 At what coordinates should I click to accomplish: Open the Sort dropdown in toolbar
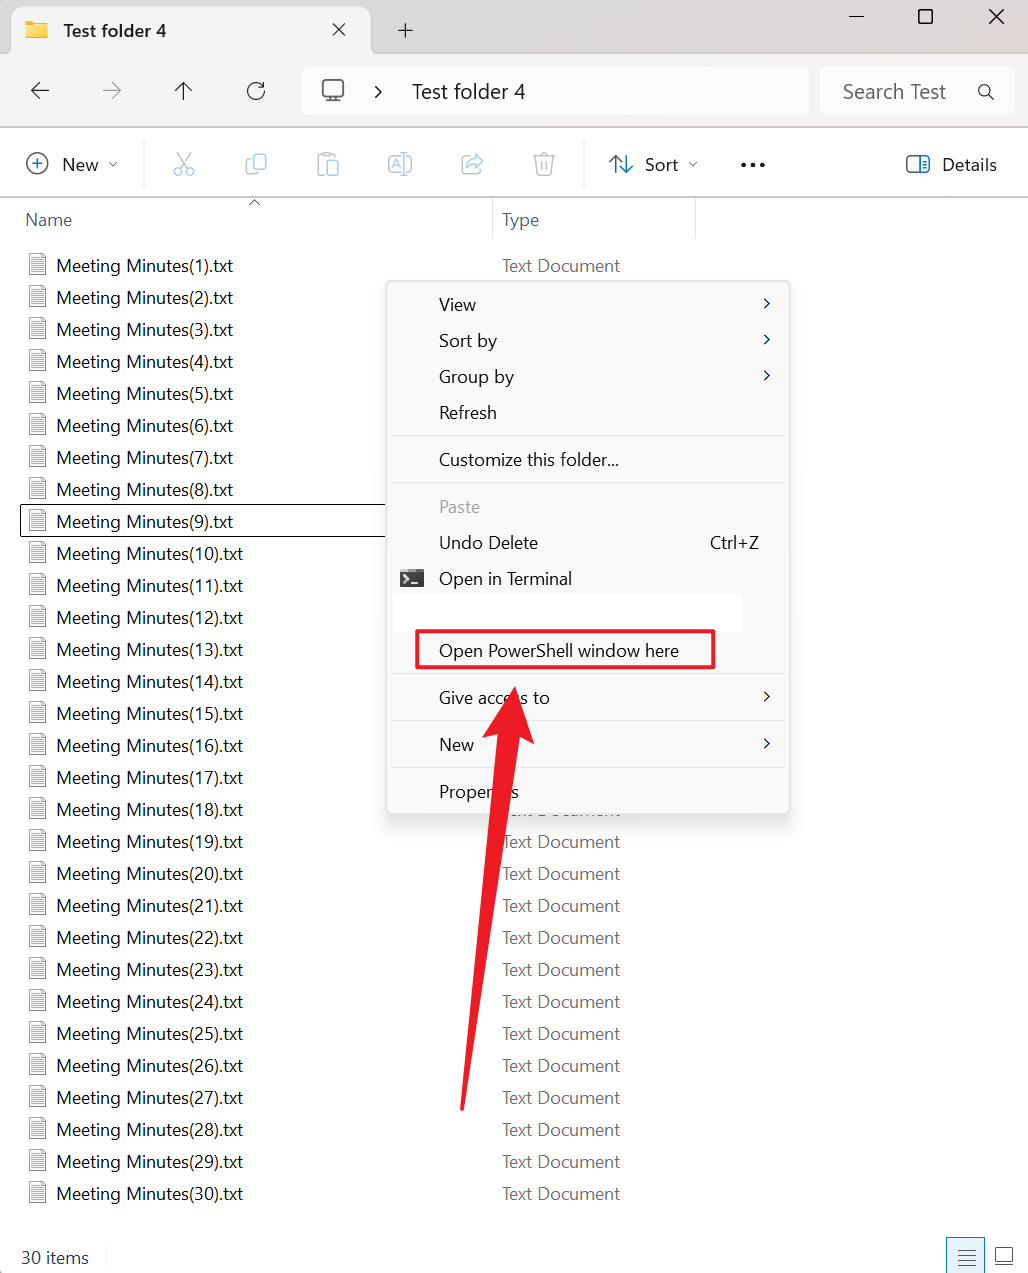tap(654, 165)
